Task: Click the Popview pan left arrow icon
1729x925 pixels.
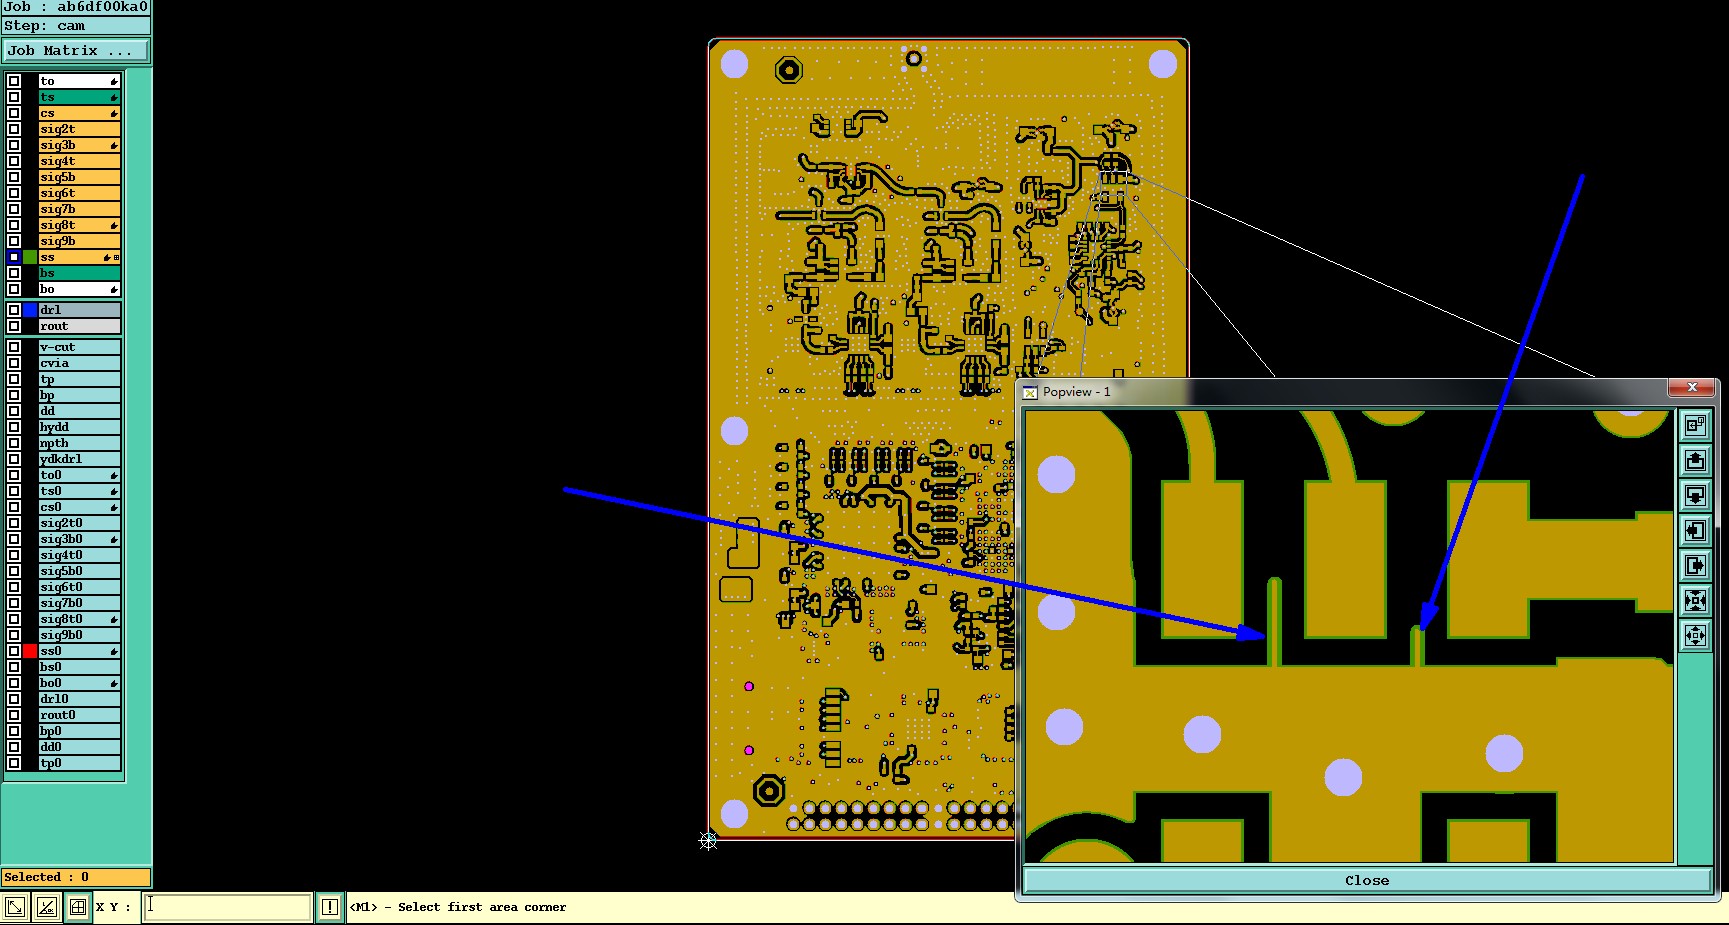Action: tap(1695, 530)
